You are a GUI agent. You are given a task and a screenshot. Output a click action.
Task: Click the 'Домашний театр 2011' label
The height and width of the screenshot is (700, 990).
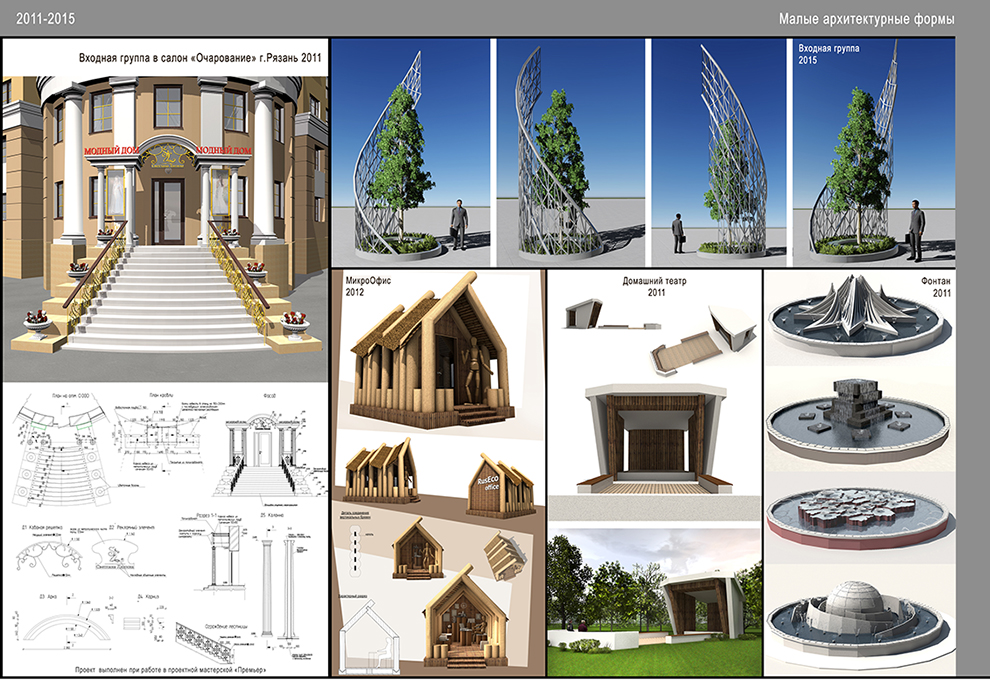pyautogui.click(x=655, y=286)
